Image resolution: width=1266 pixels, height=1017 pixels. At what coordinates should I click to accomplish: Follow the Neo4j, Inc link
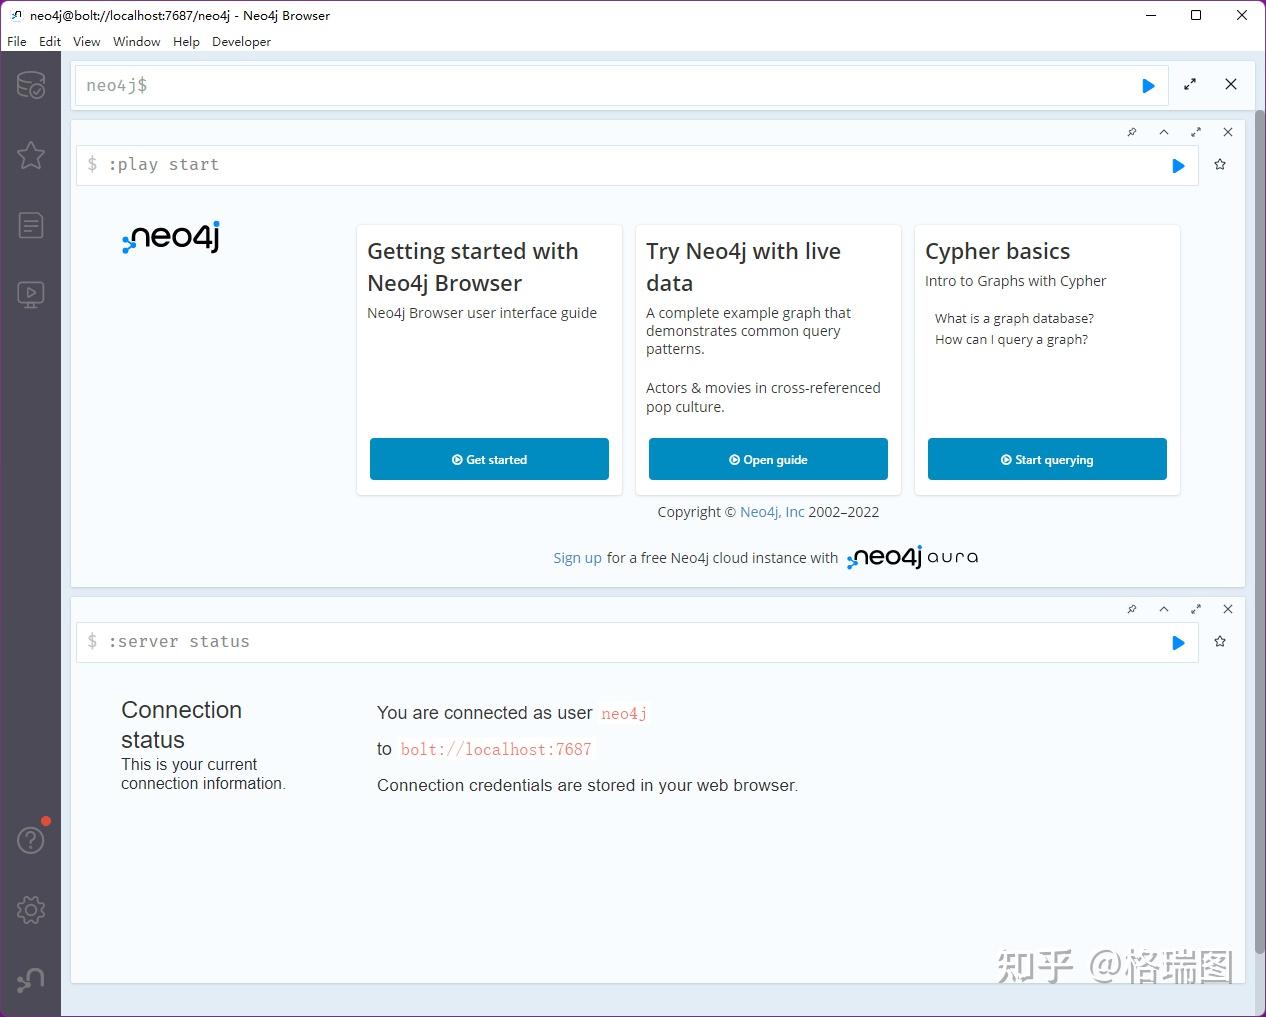pyautogui.click(x=772, y=512)
